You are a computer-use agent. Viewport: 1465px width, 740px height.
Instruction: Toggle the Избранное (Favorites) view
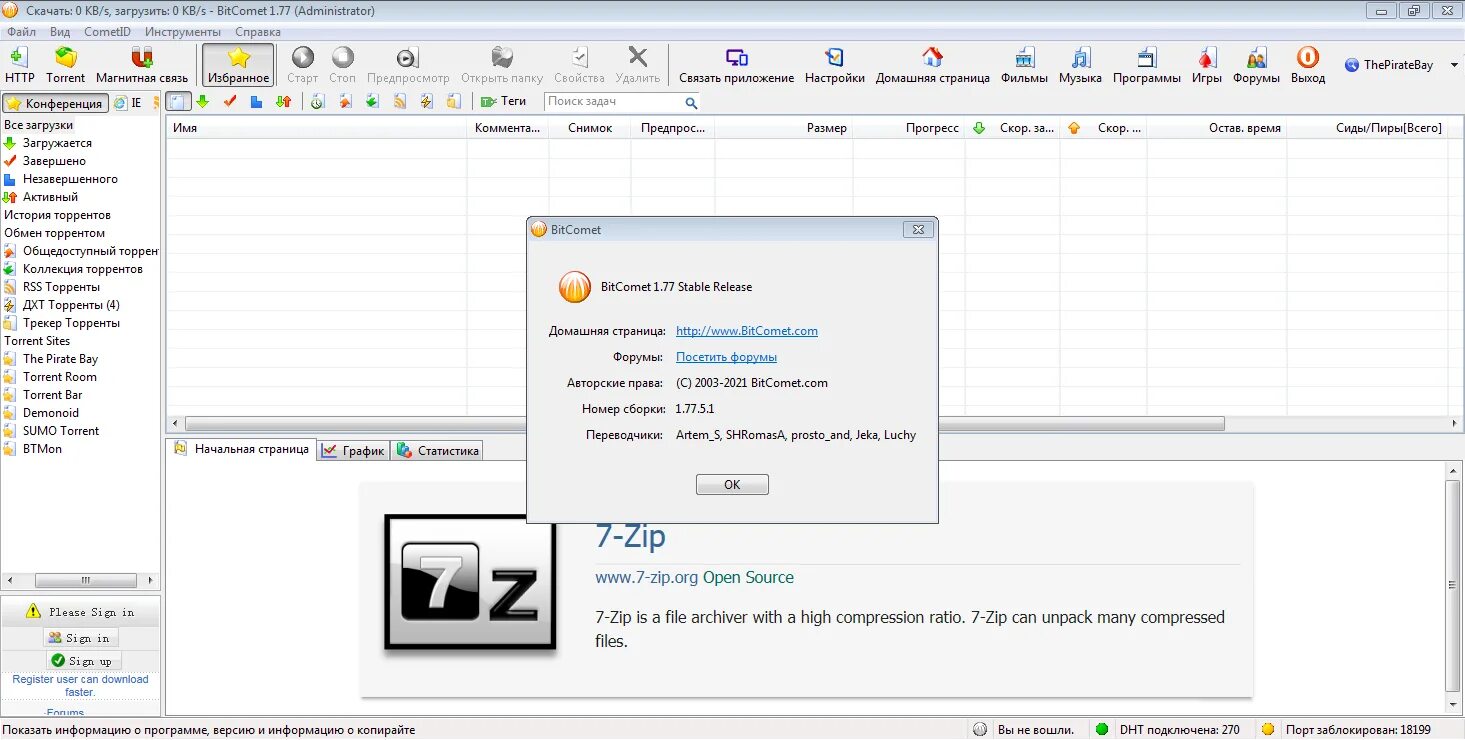238,64
